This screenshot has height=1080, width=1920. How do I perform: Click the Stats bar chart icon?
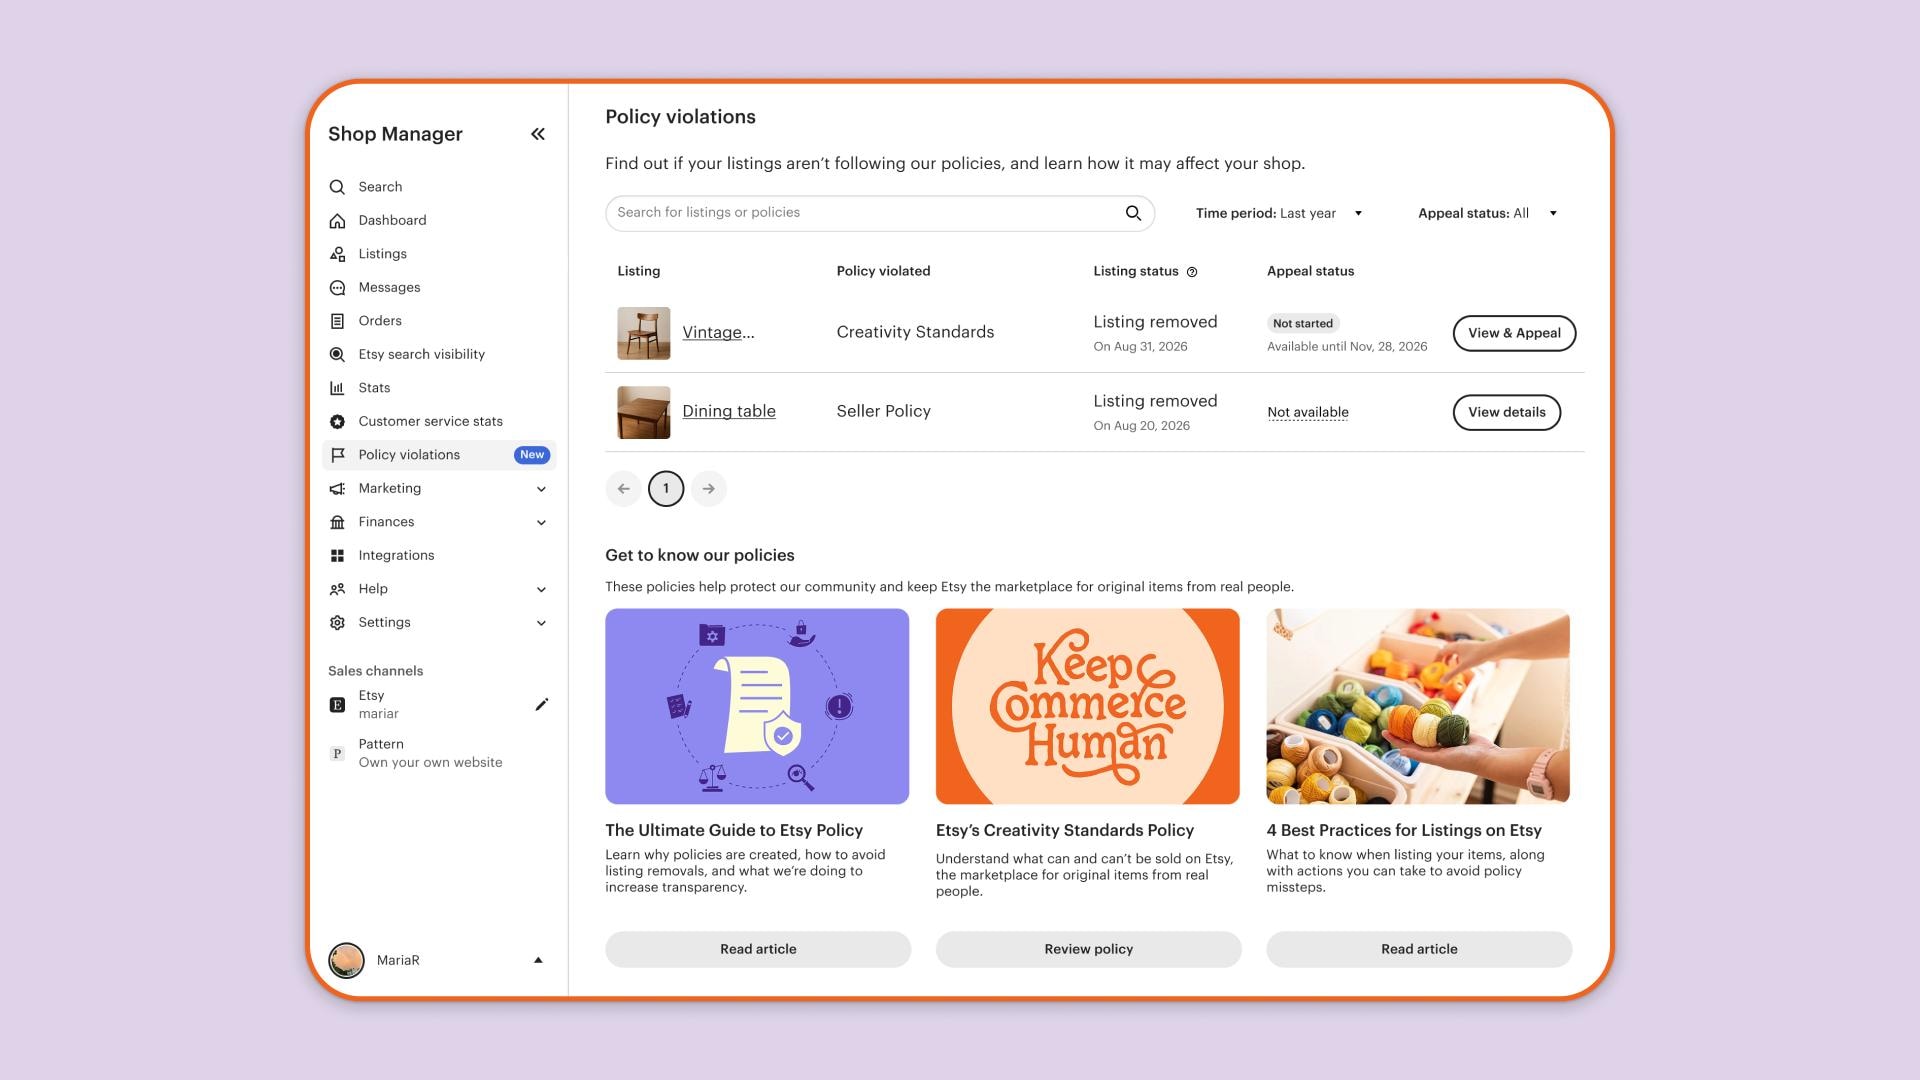[337, 388]
